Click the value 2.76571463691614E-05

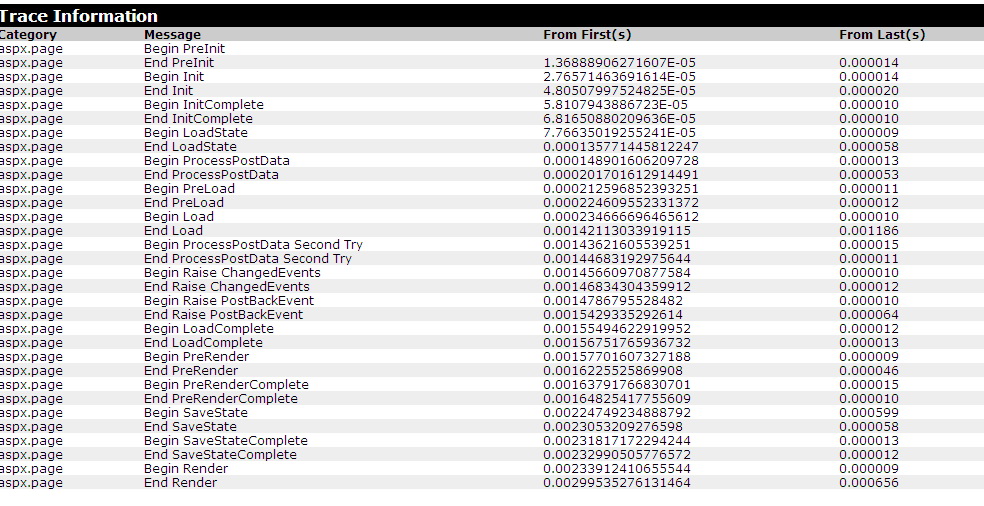(619, 77)
